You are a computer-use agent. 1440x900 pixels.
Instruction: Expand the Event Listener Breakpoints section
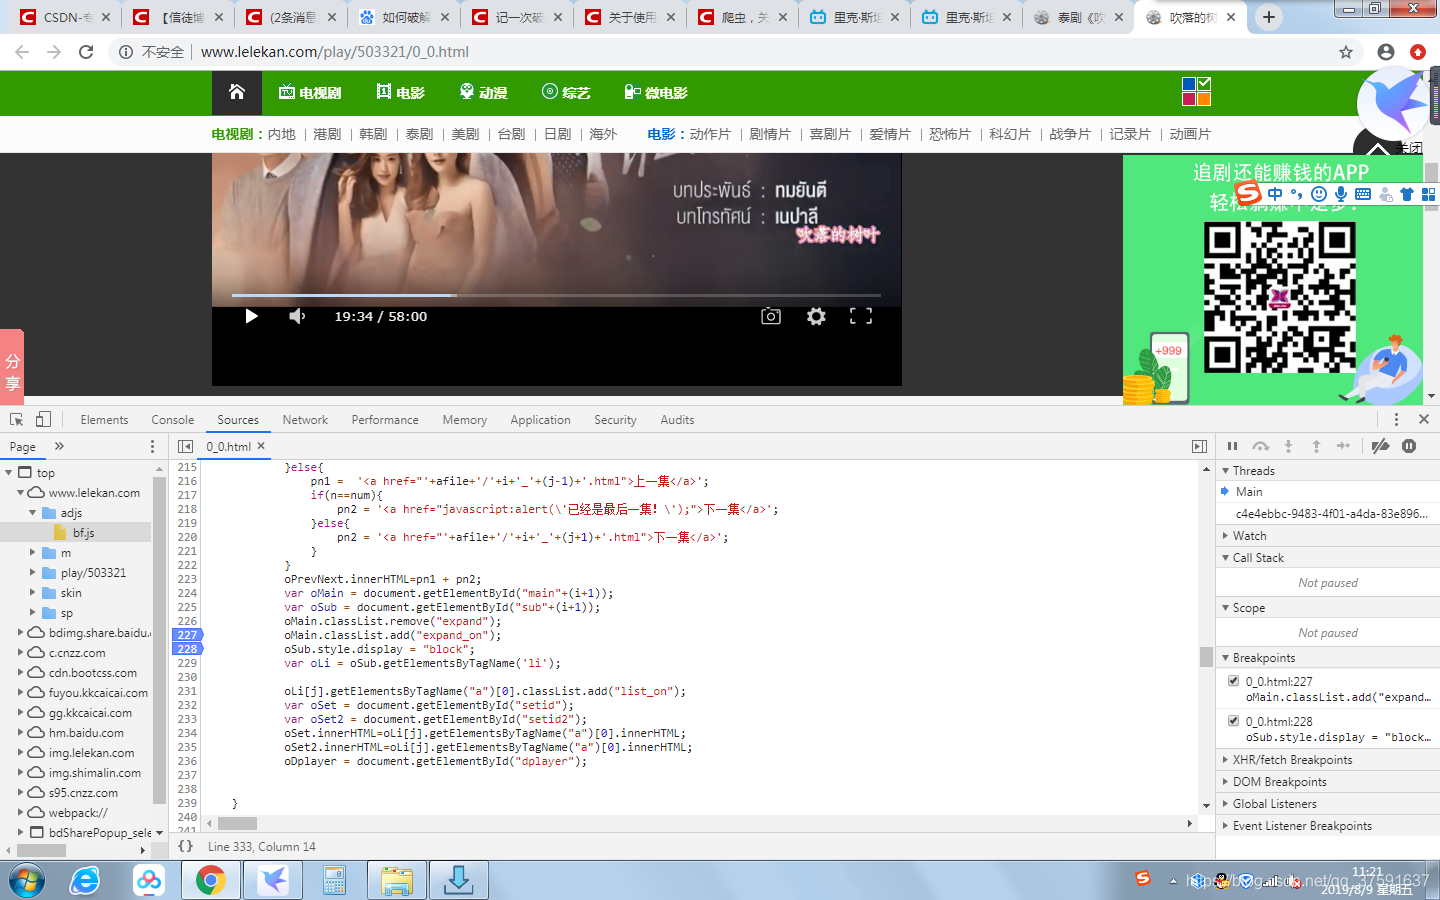pos(1226,825)
